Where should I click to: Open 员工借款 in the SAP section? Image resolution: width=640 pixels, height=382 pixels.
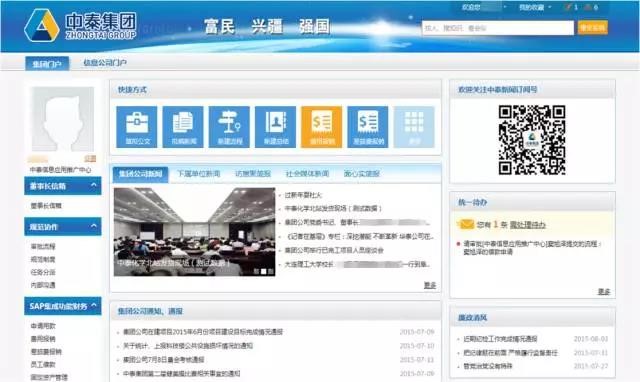tap(43, 364)
